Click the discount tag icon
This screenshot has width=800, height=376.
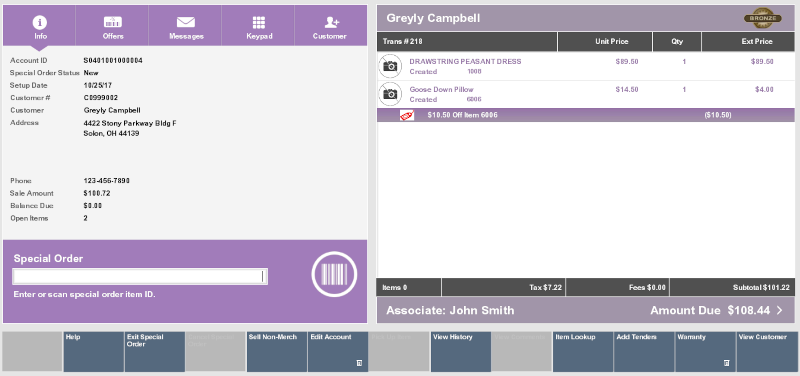[407, 115]
